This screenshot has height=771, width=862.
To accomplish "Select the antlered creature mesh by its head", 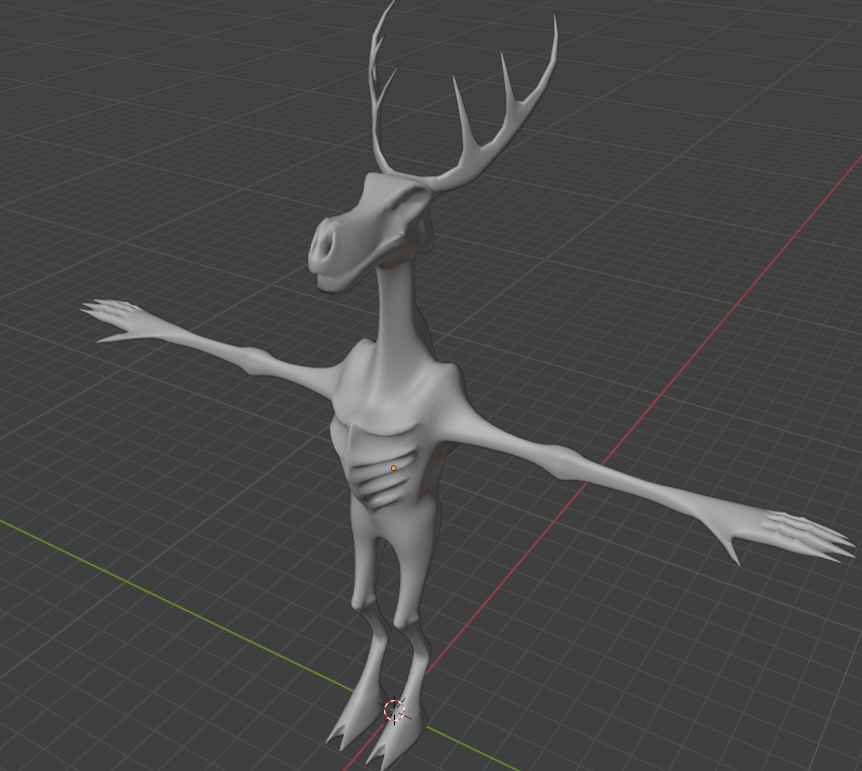I will coord(369,232).
